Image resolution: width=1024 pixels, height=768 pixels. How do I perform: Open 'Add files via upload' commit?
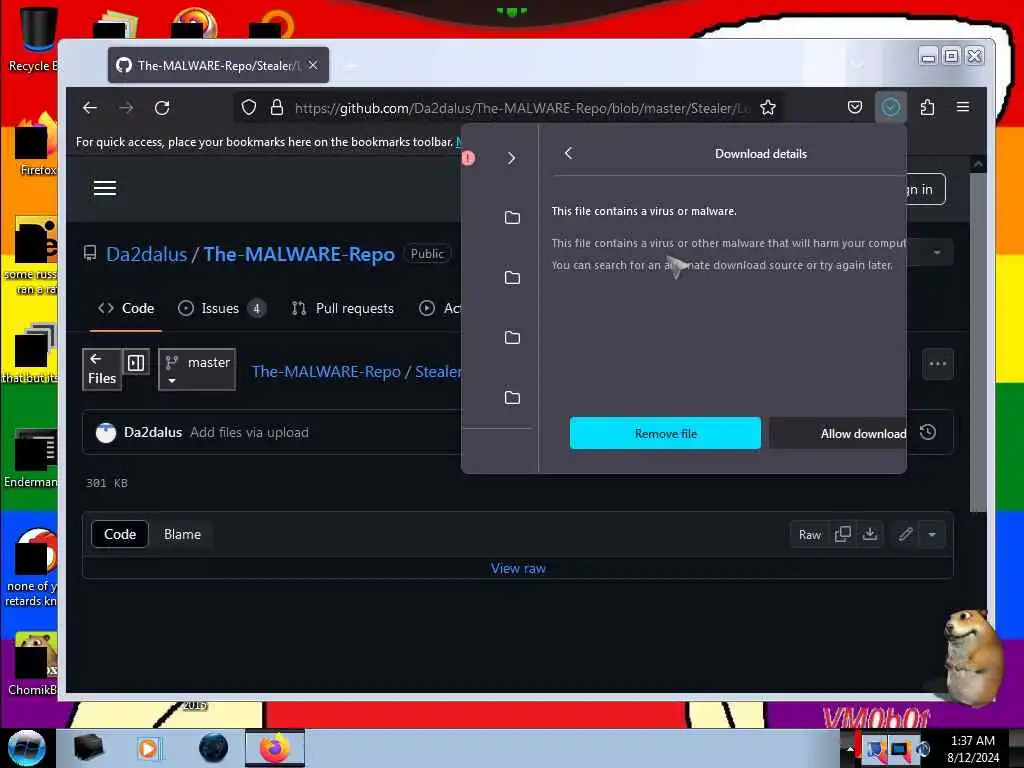click(x=249, y=432)
